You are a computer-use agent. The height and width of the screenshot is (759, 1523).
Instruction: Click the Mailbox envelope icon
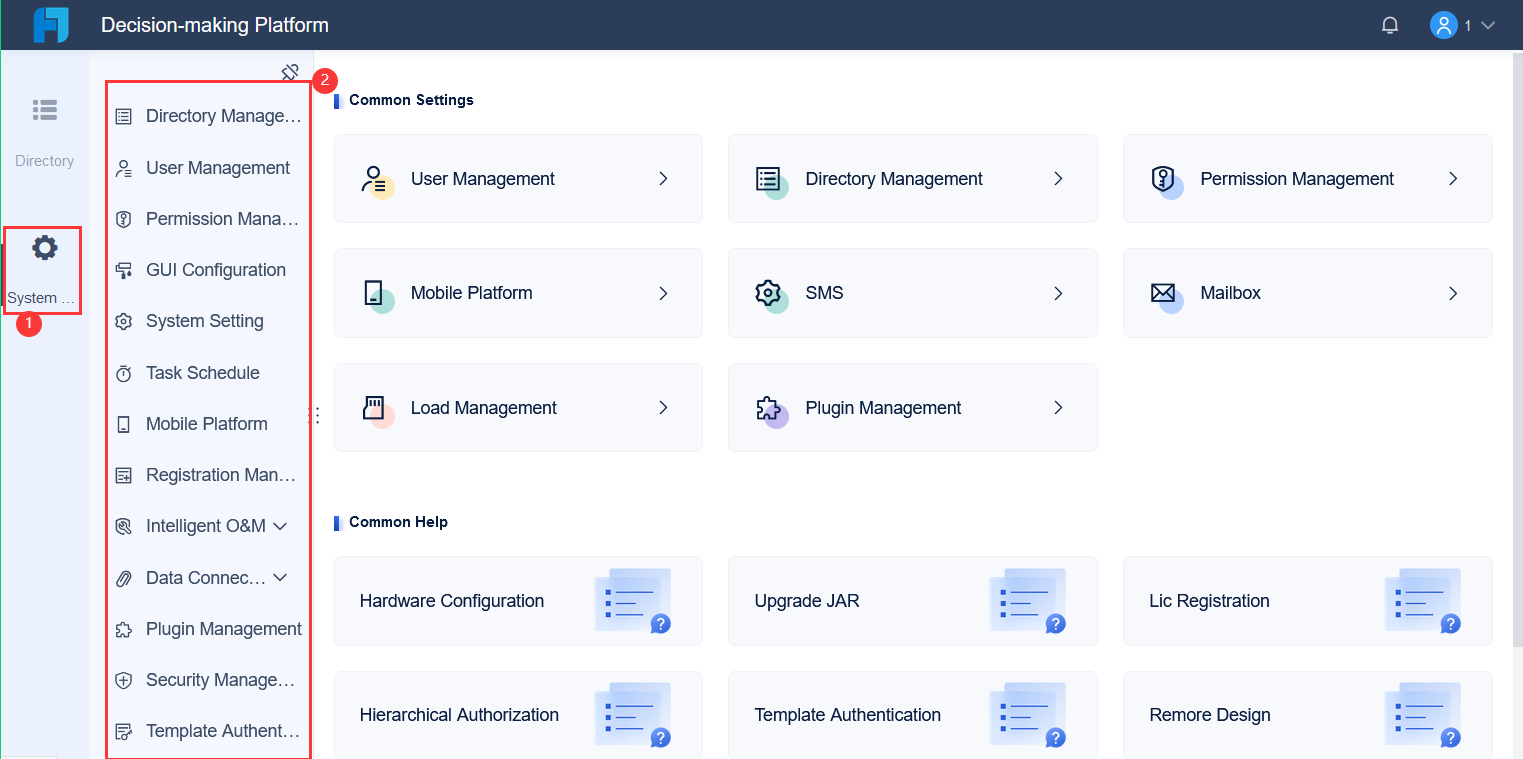pyautogui.click(x=1163, y=293)
